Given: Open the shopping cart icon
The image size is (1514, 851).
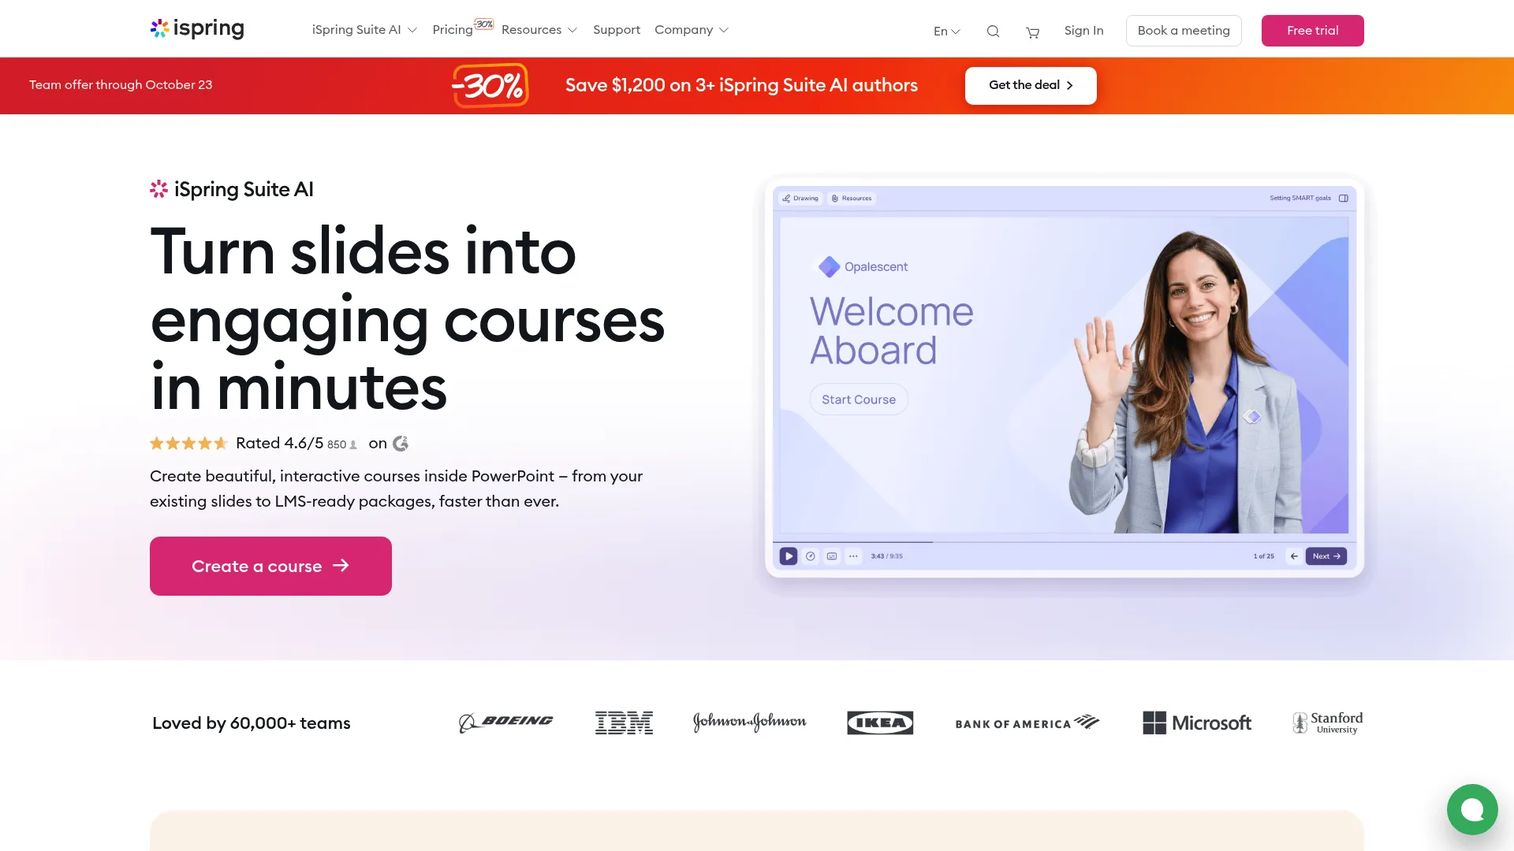Looking at the screenshot, I should (x=1033, y=32).
